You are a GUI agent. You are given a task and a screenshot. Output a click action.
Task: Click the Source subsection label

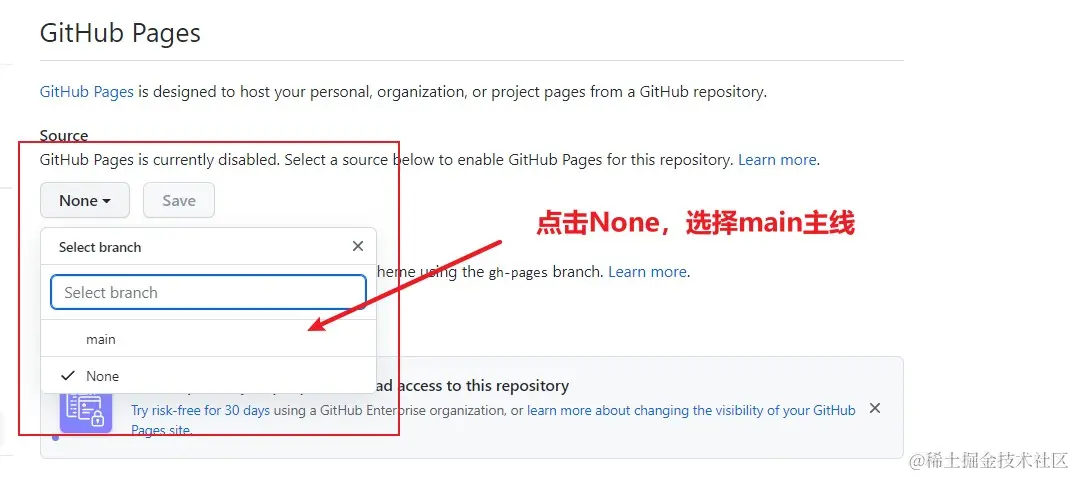pyautogui.click(x=64, y=135)
